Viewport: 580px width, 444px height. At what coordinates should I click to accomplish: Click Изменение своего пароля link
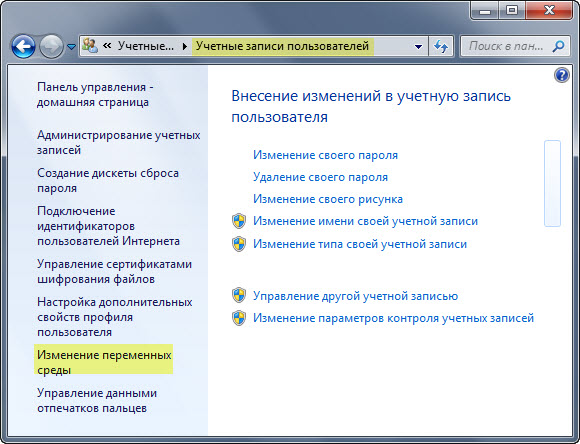click(x=325, y=155)
